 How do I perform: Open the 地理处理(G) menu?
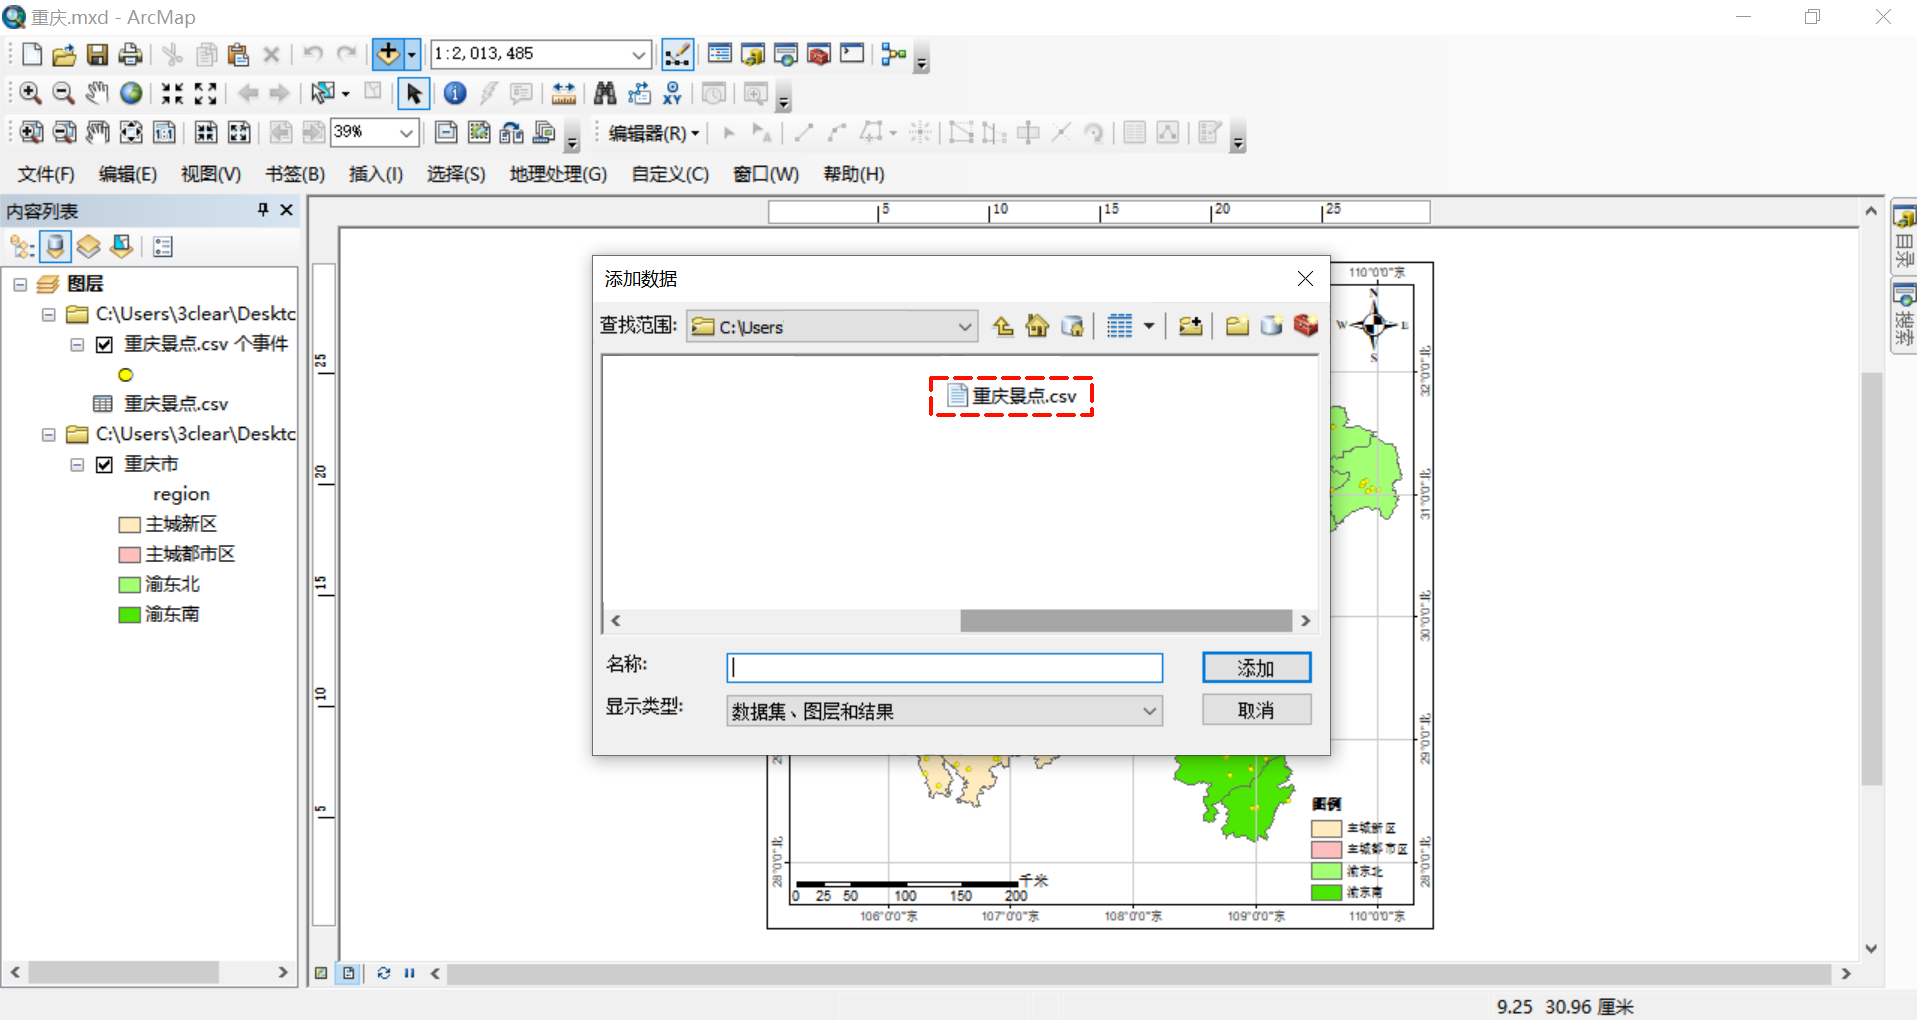tap(557, 174)
